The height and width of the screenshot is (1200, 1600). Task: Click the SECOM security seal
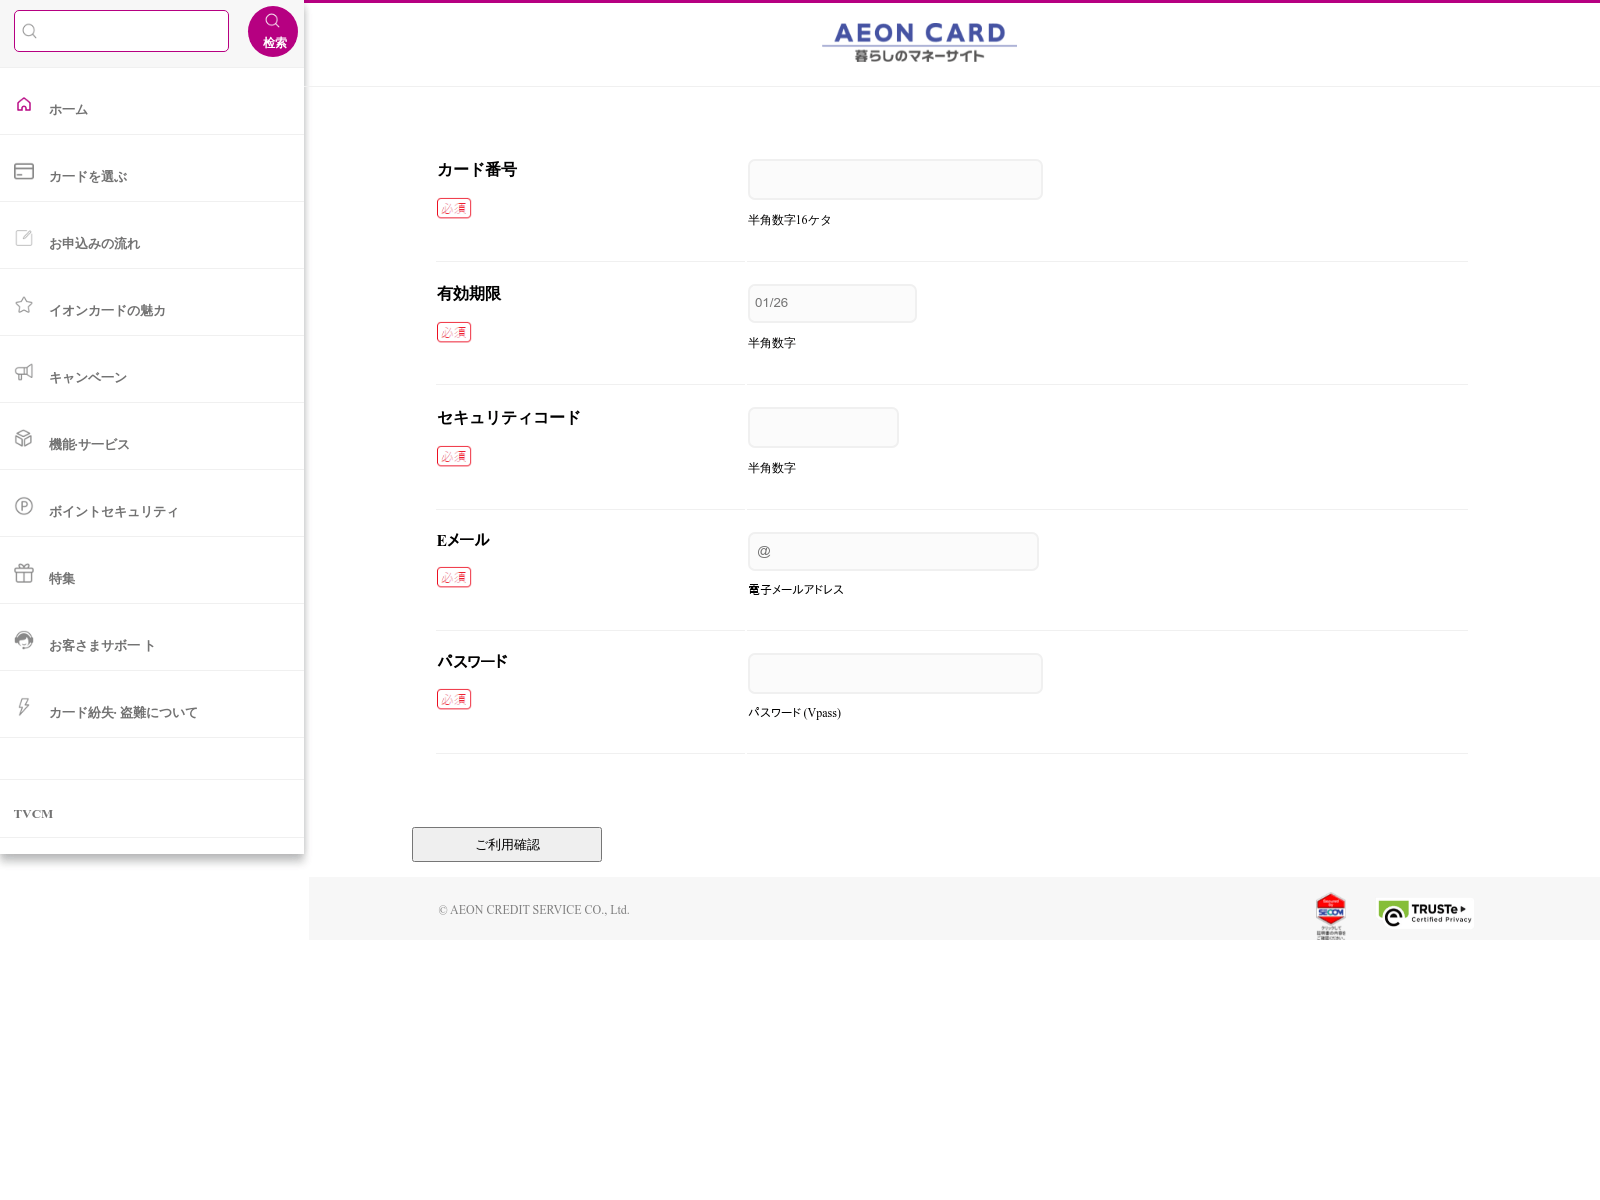click(x=1331, y=916)
